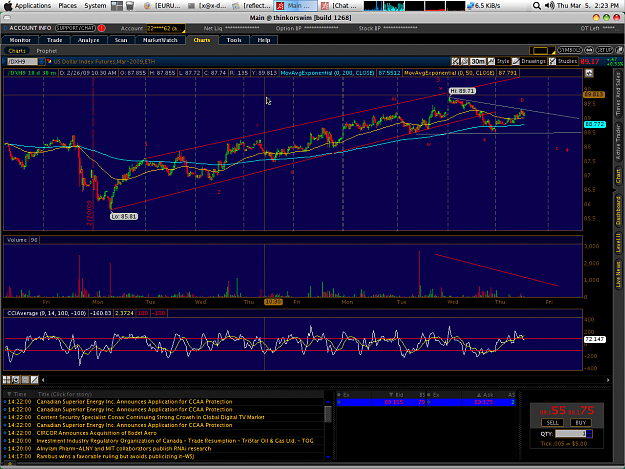Click the SELL button
625x469 pixels.
coord(552,423)
